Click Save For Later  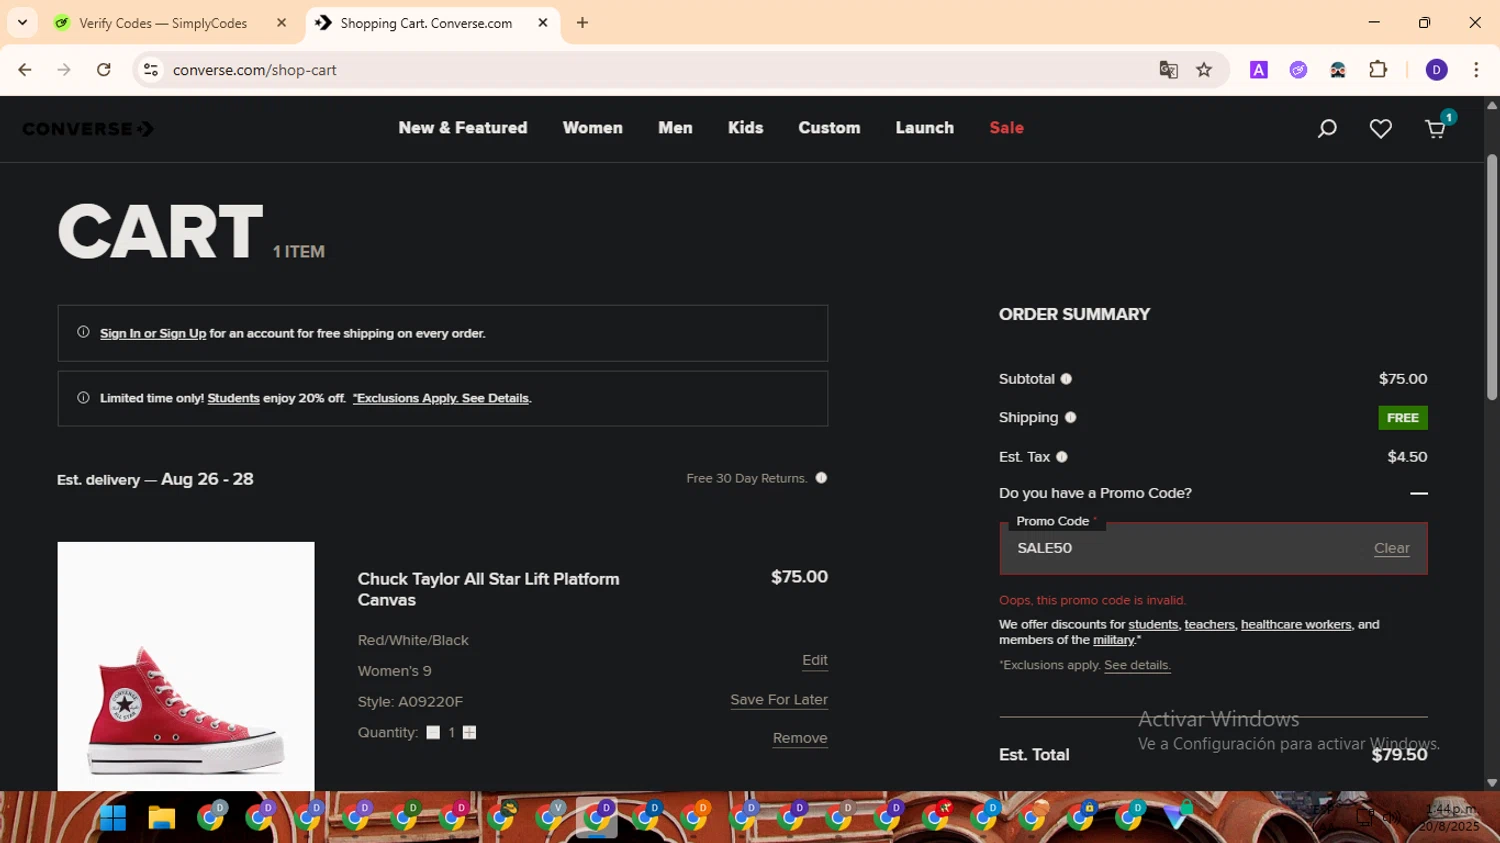pos(779,700)
